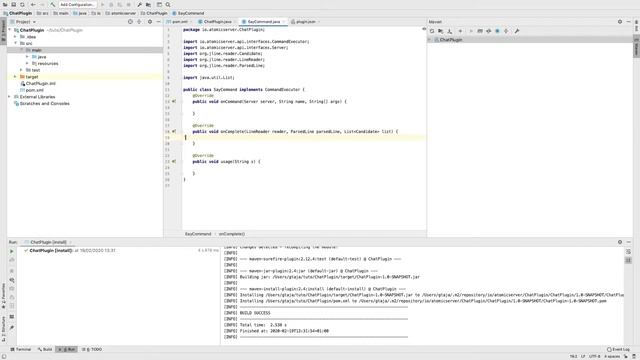This screenshot has width=640, height=360.
Task: Click gutter implement icon beside onComplete method
Action: 174,131
